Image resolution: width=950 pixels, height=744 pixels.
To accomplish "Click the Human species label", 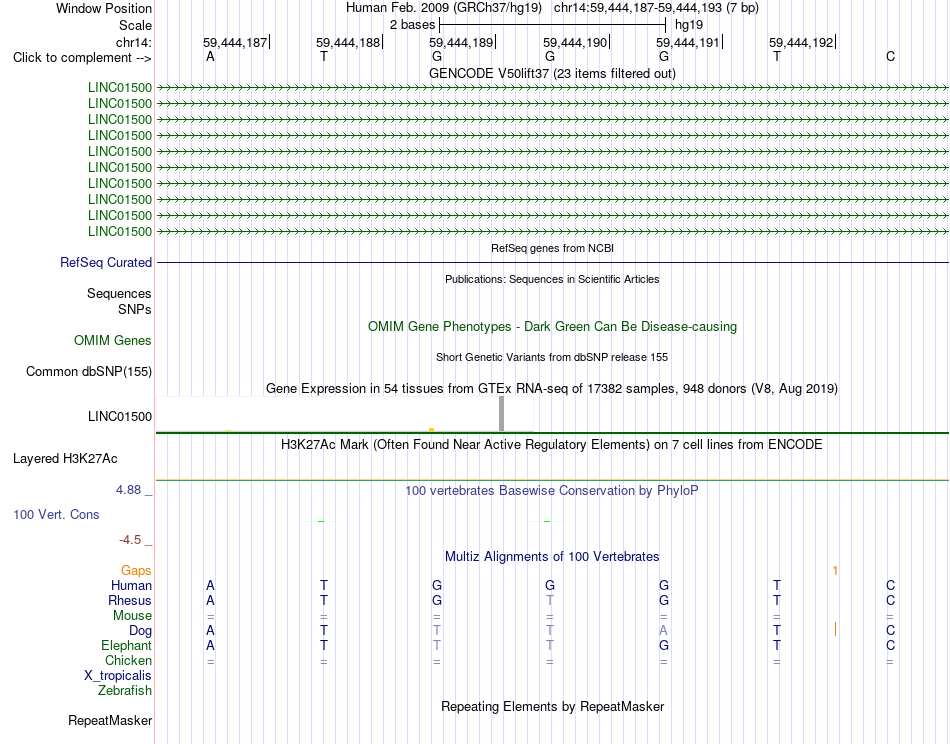I will tap(131, 585).
